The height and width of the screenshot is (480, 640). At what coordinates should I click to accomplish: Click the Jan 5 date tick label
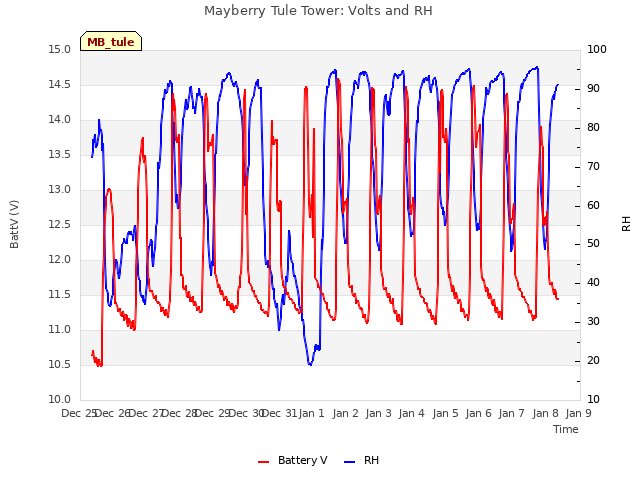click(445, 413)
